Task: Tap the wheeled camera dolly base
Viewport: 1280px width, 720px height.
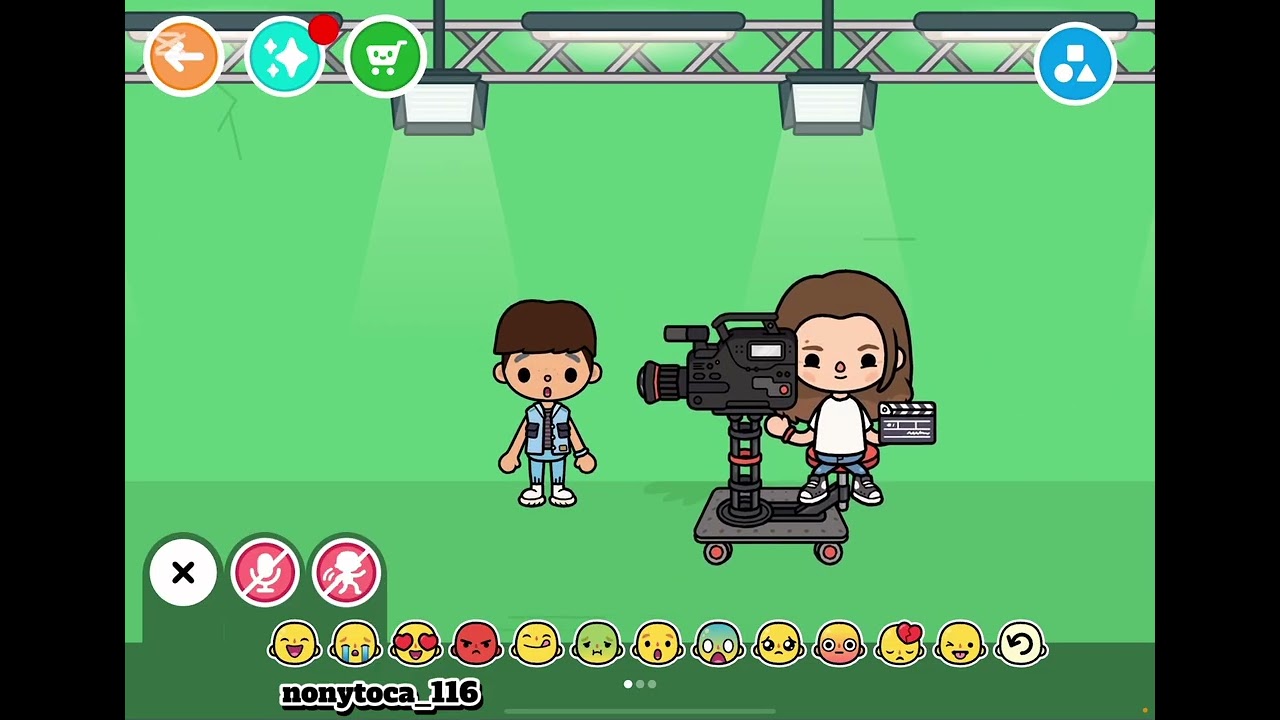Action: click(x=771, y=528)
